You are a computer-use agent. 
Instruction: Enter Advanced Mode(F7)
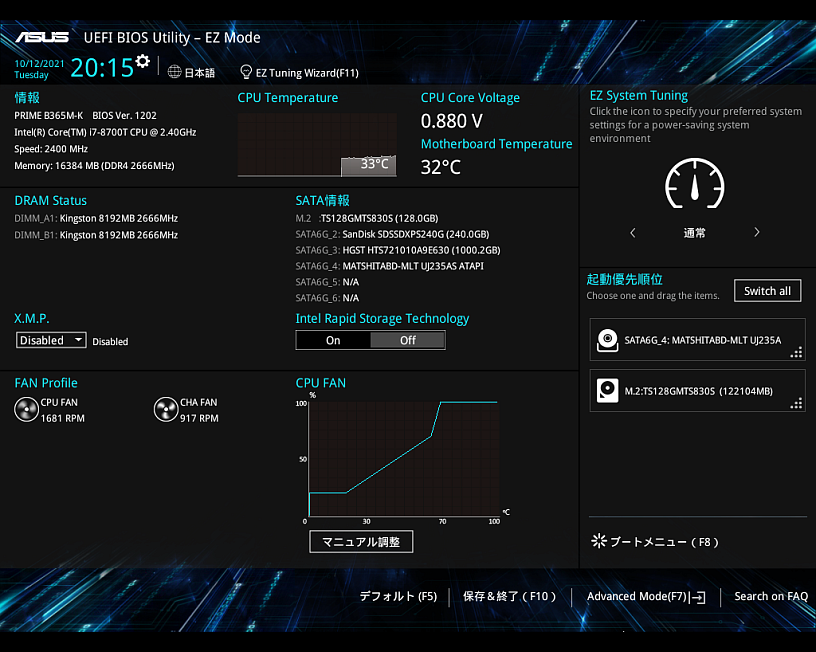pos(636,596)
